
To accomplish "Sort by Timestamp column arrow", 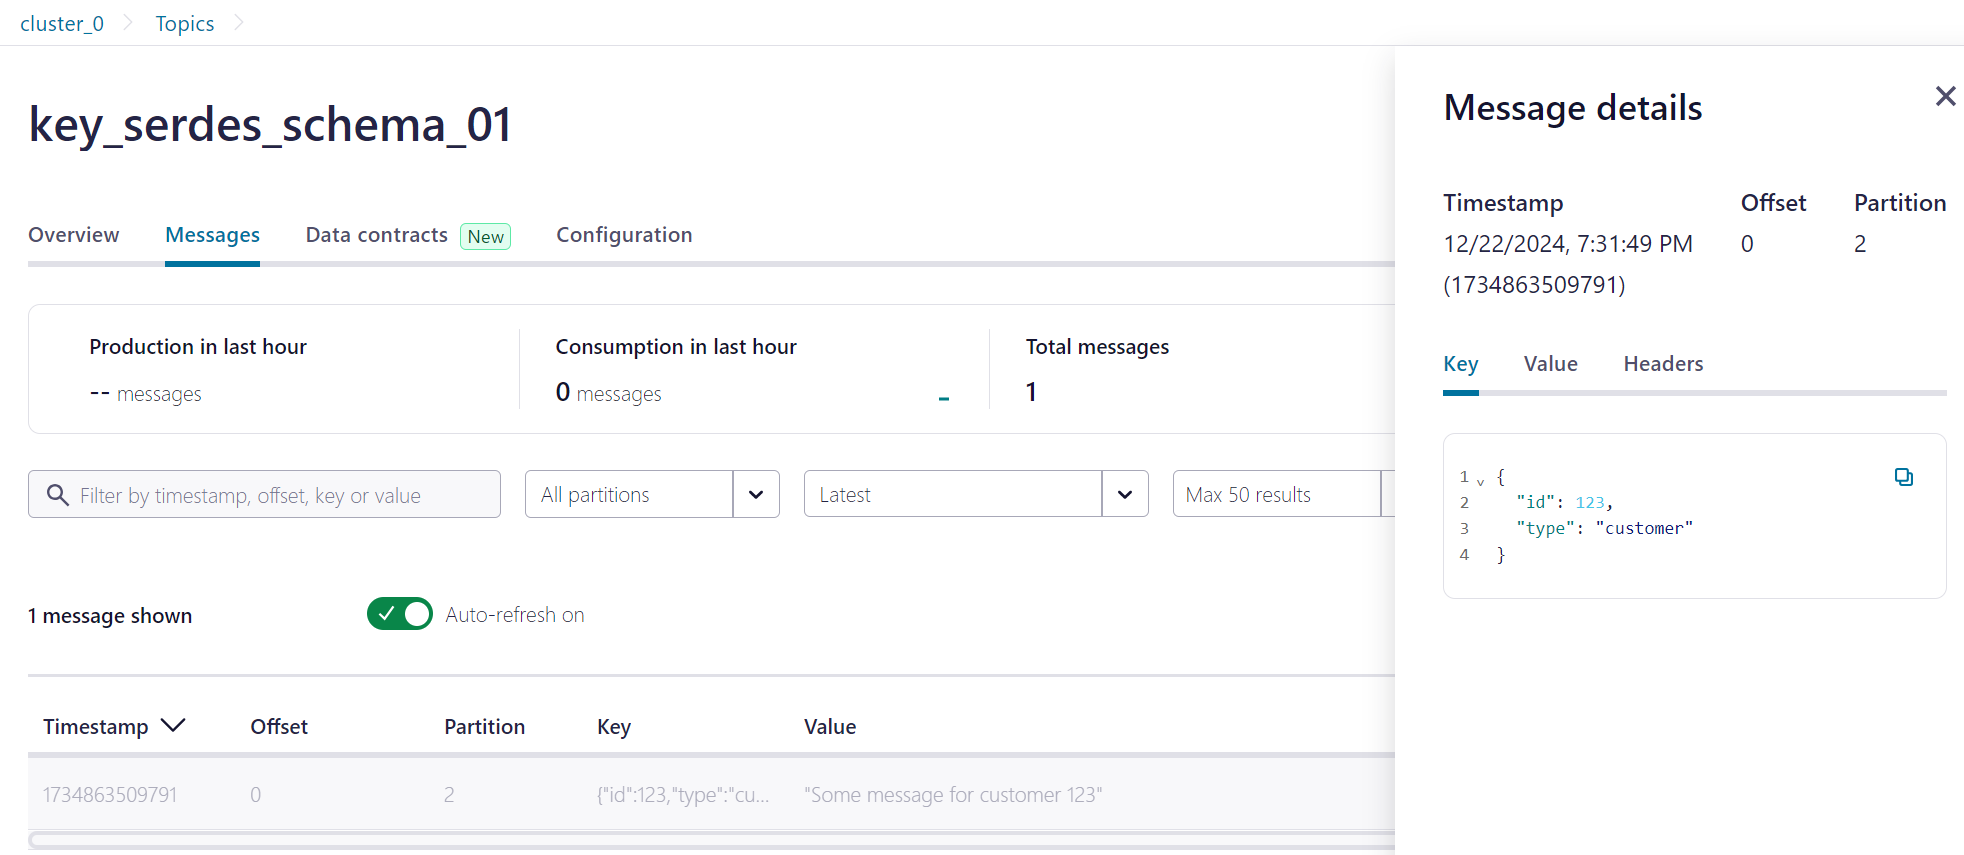I will point(173,725).
